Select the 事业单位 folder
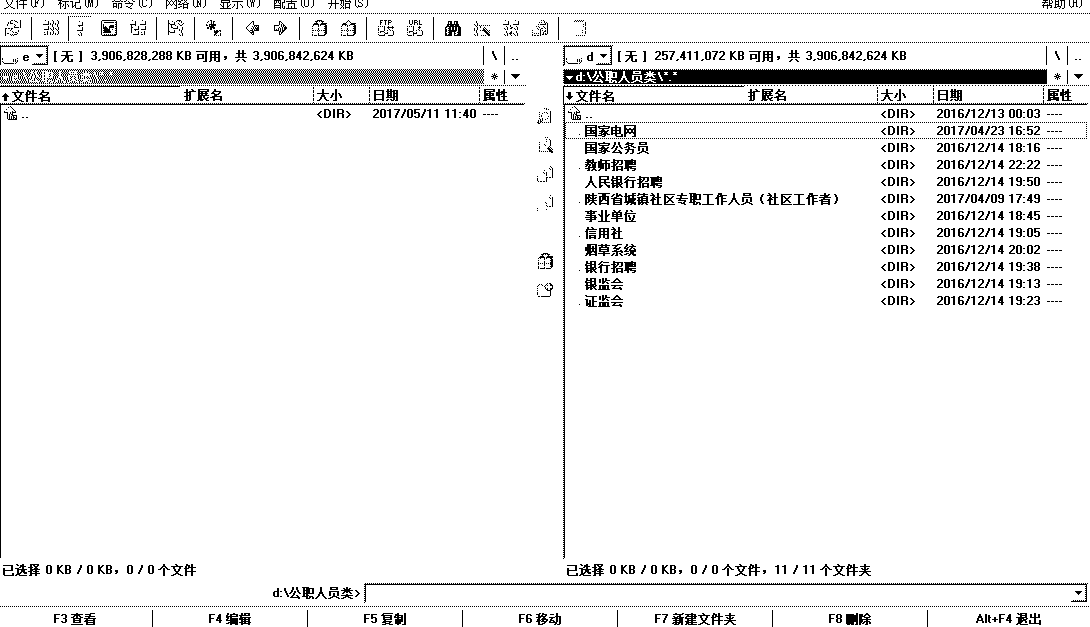The width and height of the screenshot is (1090, 627). pyautogui.click(x=827, y=216)
